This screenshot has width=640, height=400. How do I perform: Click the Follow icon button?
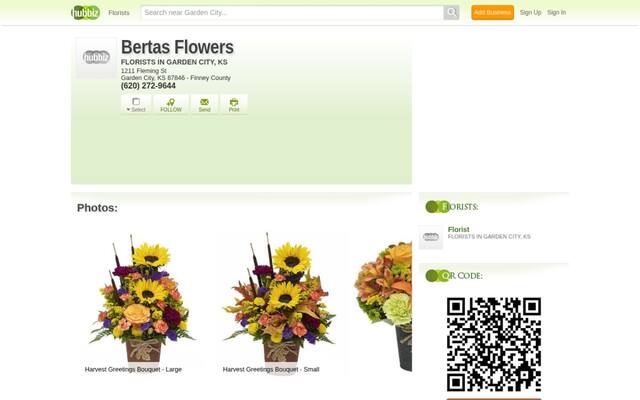(x=171, y=104)
